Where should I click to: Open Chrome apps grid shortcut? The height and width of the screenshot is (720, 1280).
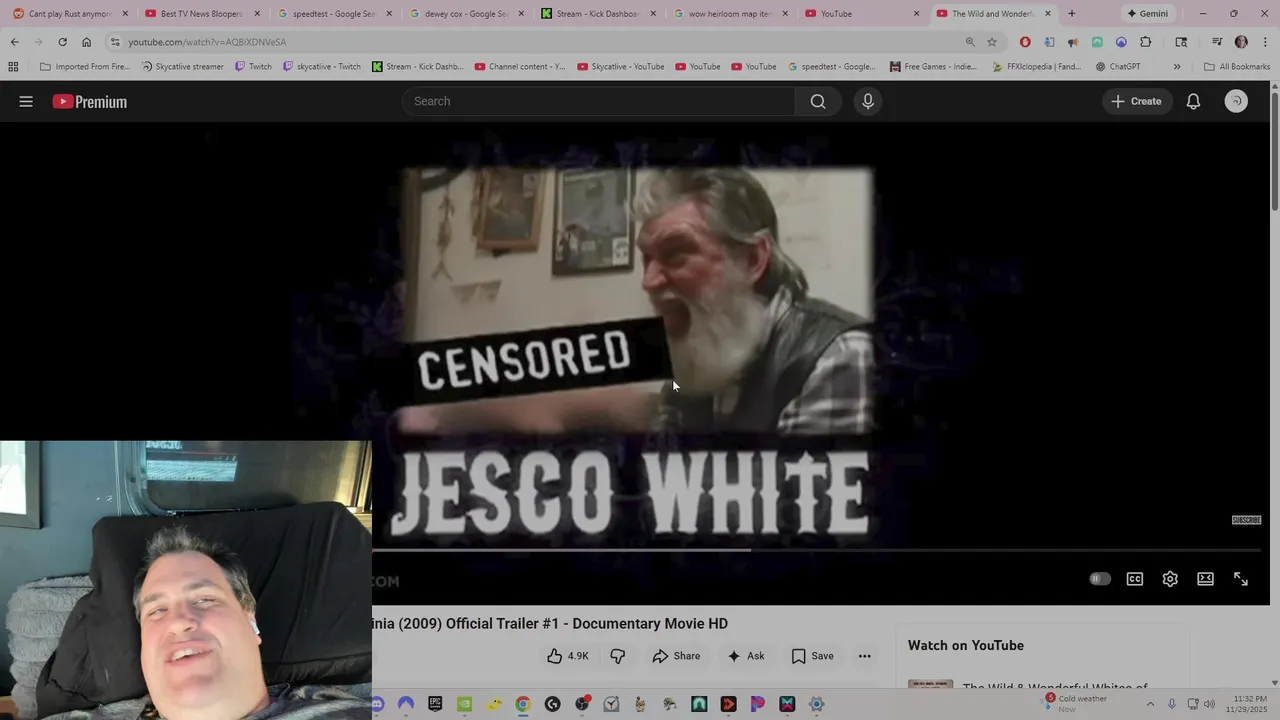pos(13,67)
